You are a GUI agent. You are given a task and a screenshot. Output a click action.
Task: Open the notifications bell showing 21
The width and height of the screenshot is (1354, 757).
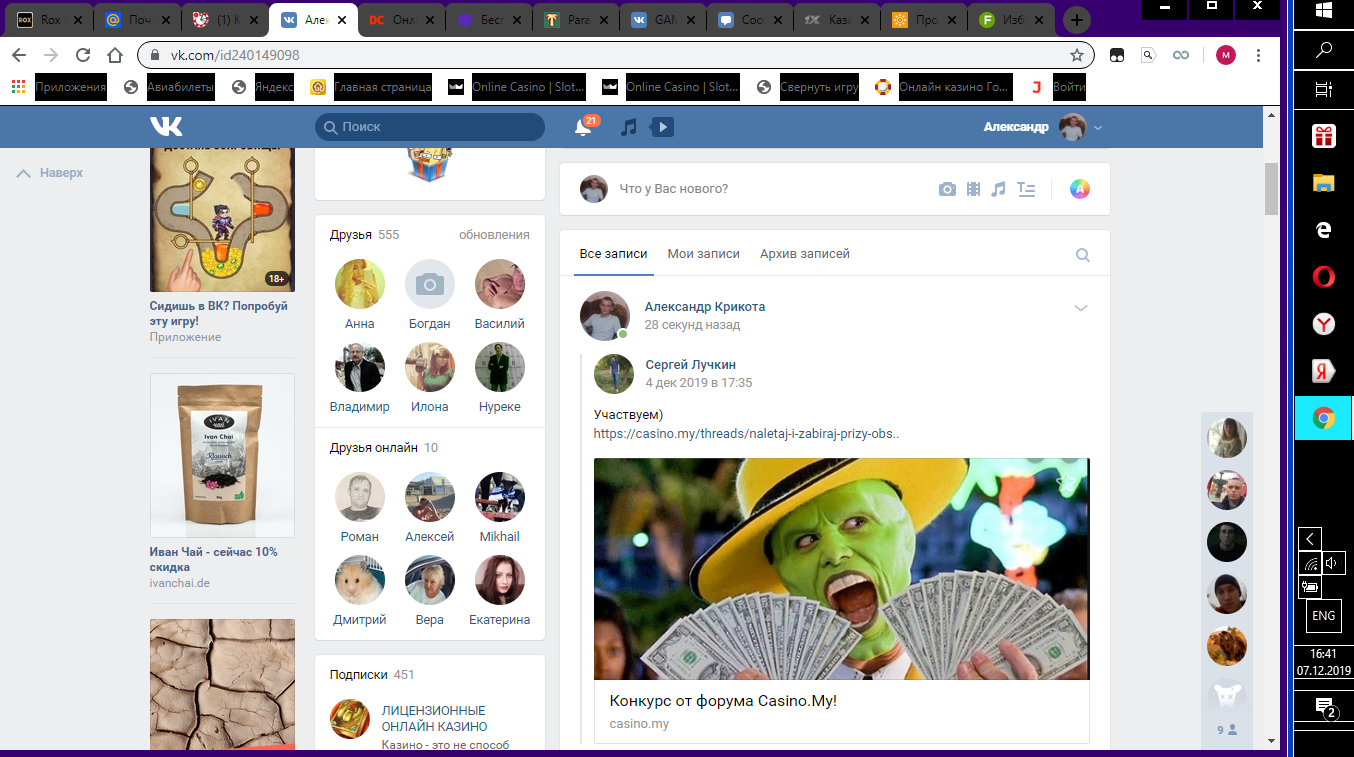[x=584, y=127]
